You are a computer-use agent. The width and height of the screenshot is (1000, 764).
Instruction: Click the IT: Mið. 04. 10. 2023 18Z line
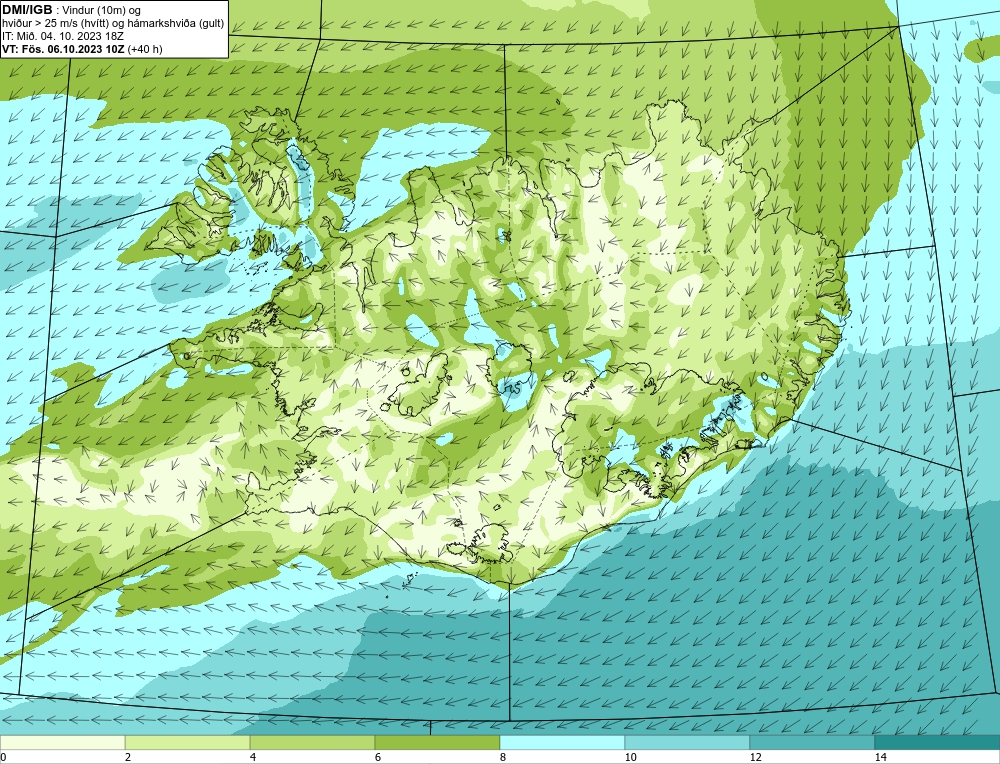(x=63, y=36)
